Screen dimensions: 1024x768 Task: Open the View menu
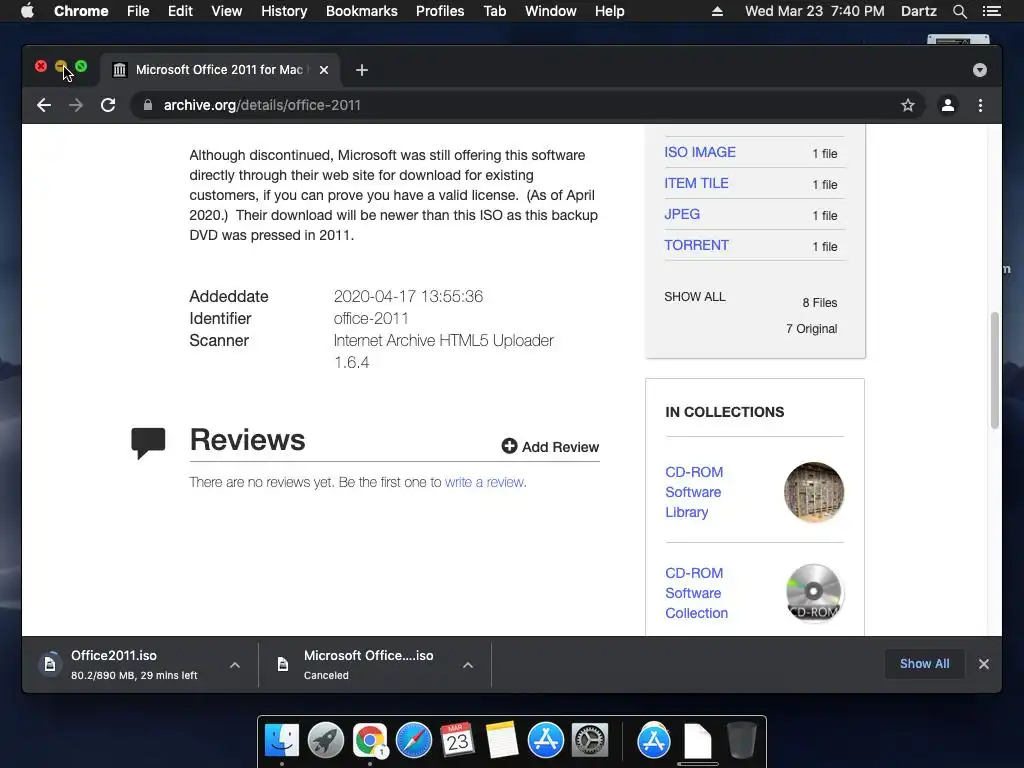coord(227,11)
